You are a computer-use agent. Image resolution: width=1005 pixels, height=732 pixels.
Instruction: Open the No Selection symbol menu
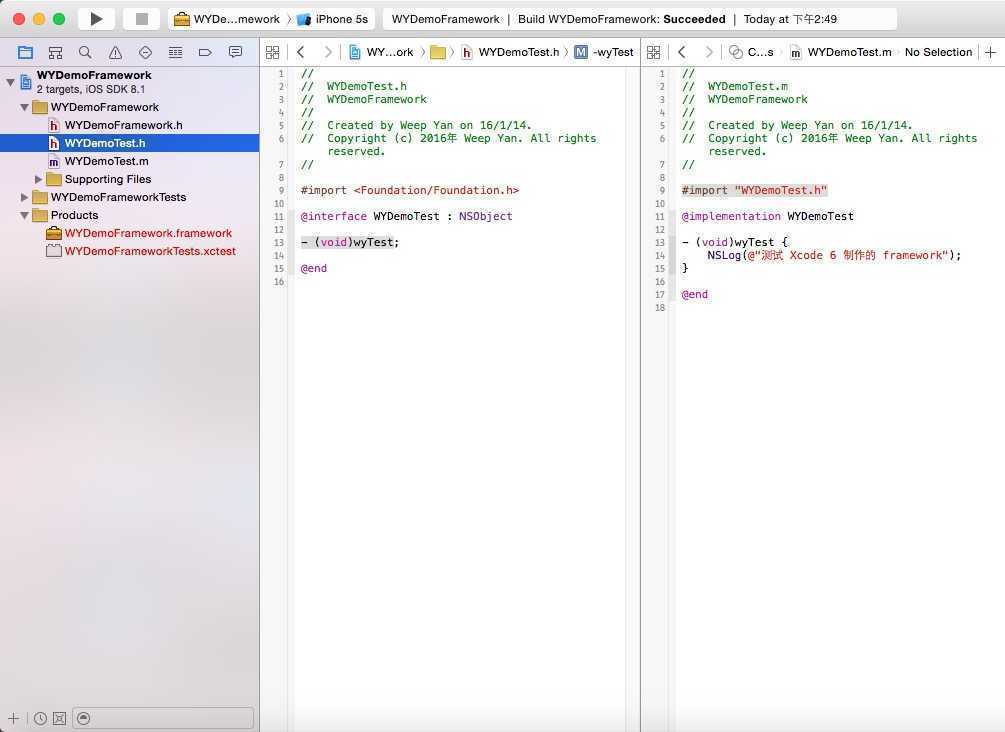click(x=938, y=53)
